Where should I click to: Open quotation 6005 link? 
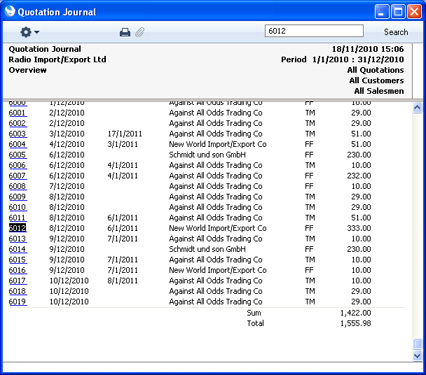click(x=17, y=155)
